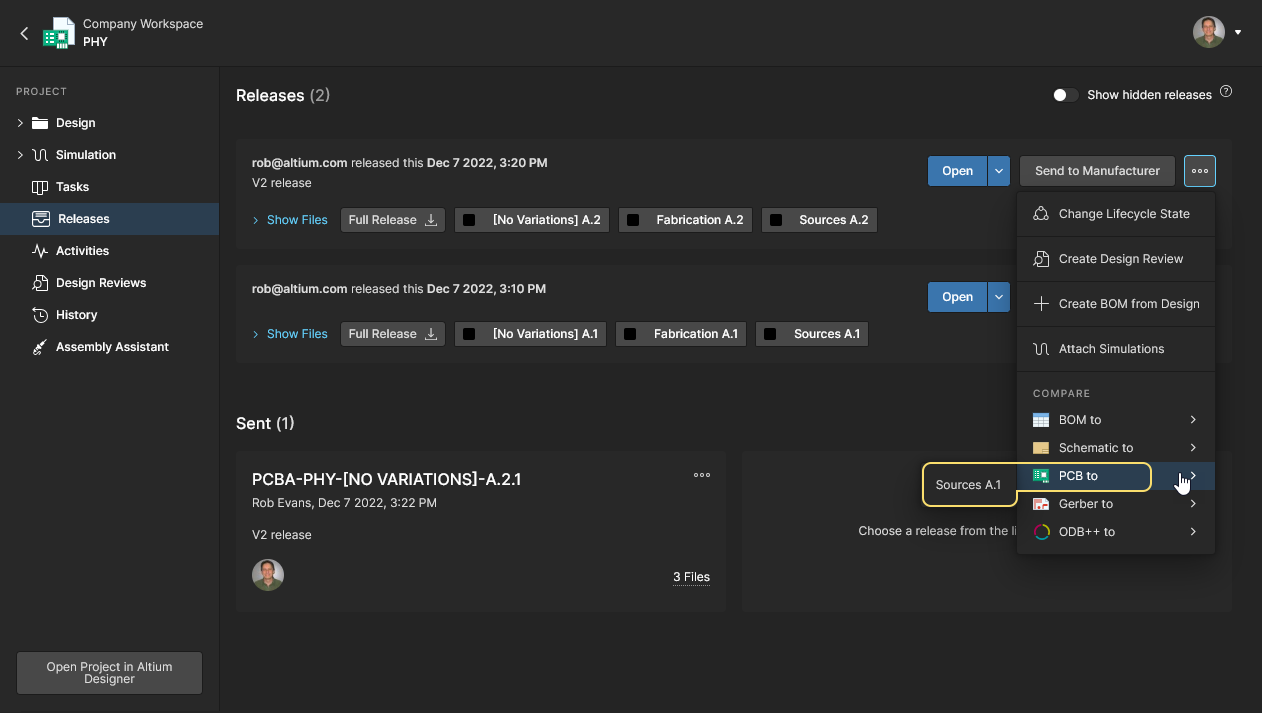Click the Activities pulse icon
The image size is (1262, 713).
click(40, 251)
